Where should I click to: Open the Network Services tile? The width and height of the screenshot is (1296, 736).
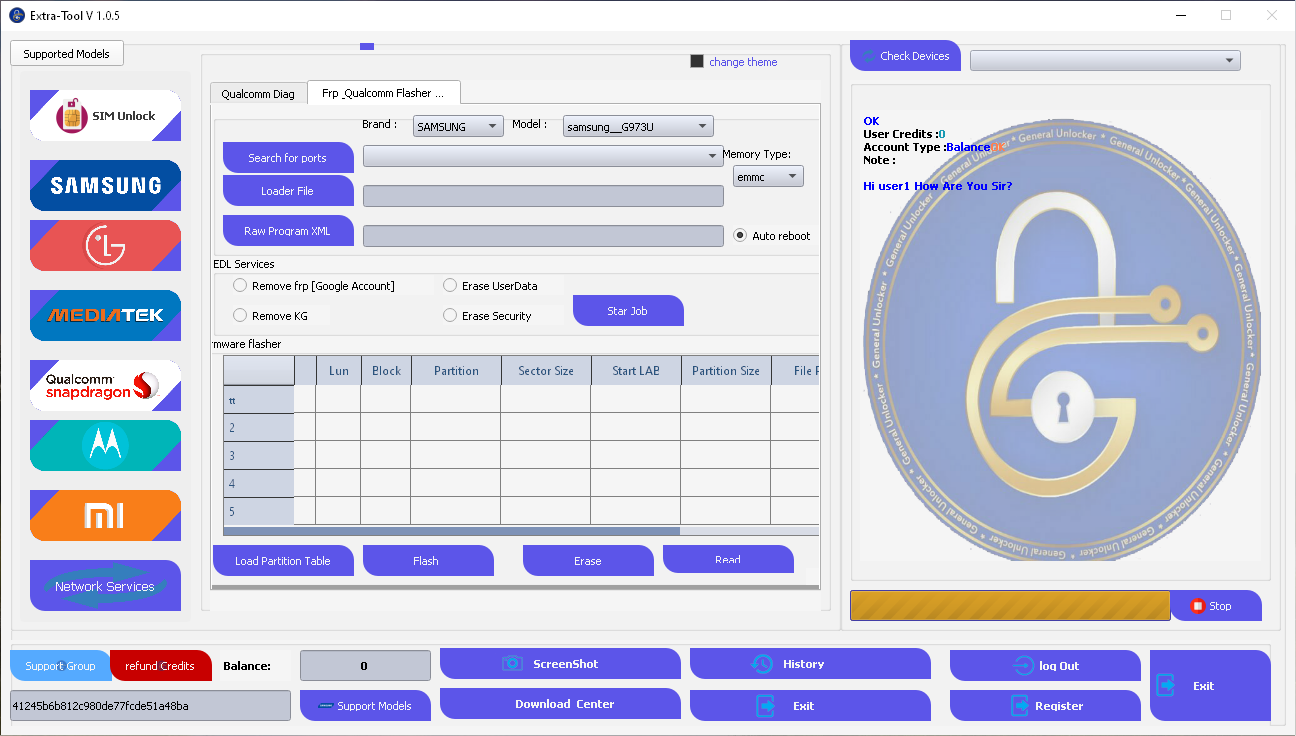coord(106,585)
